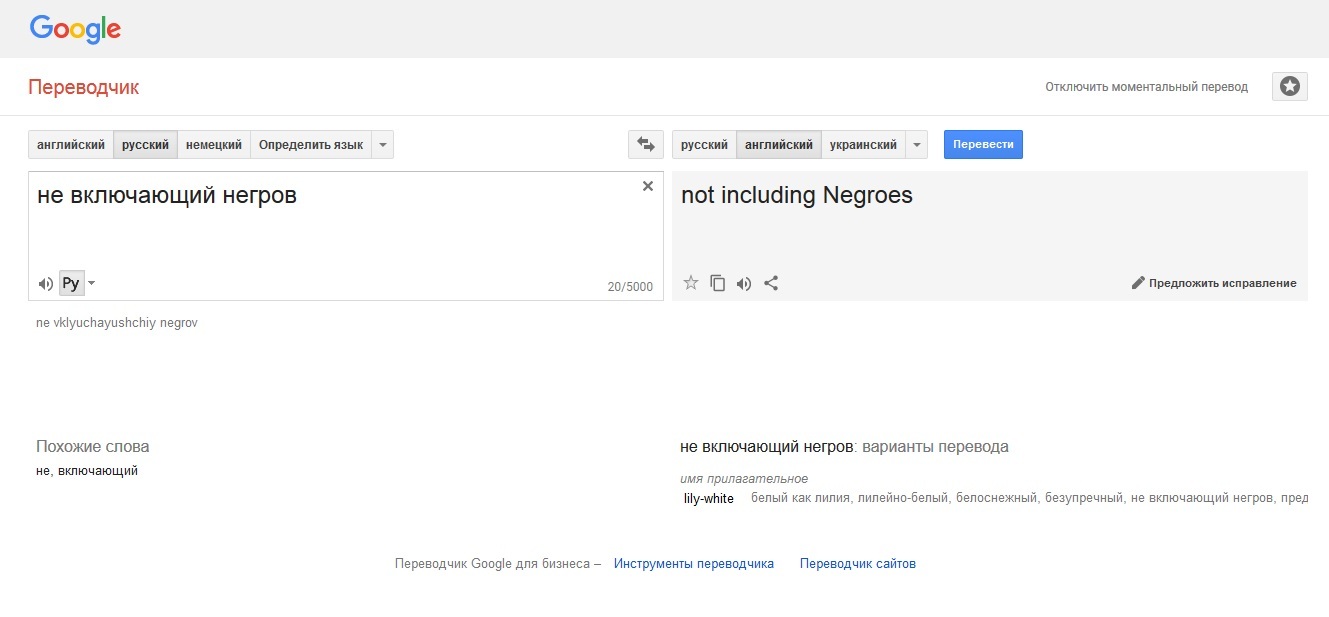Image resolution: width=1329 pixels, height=617 pixels.
Task: Listen to the source text pronunciation
Action: click(x=45, y=284)
